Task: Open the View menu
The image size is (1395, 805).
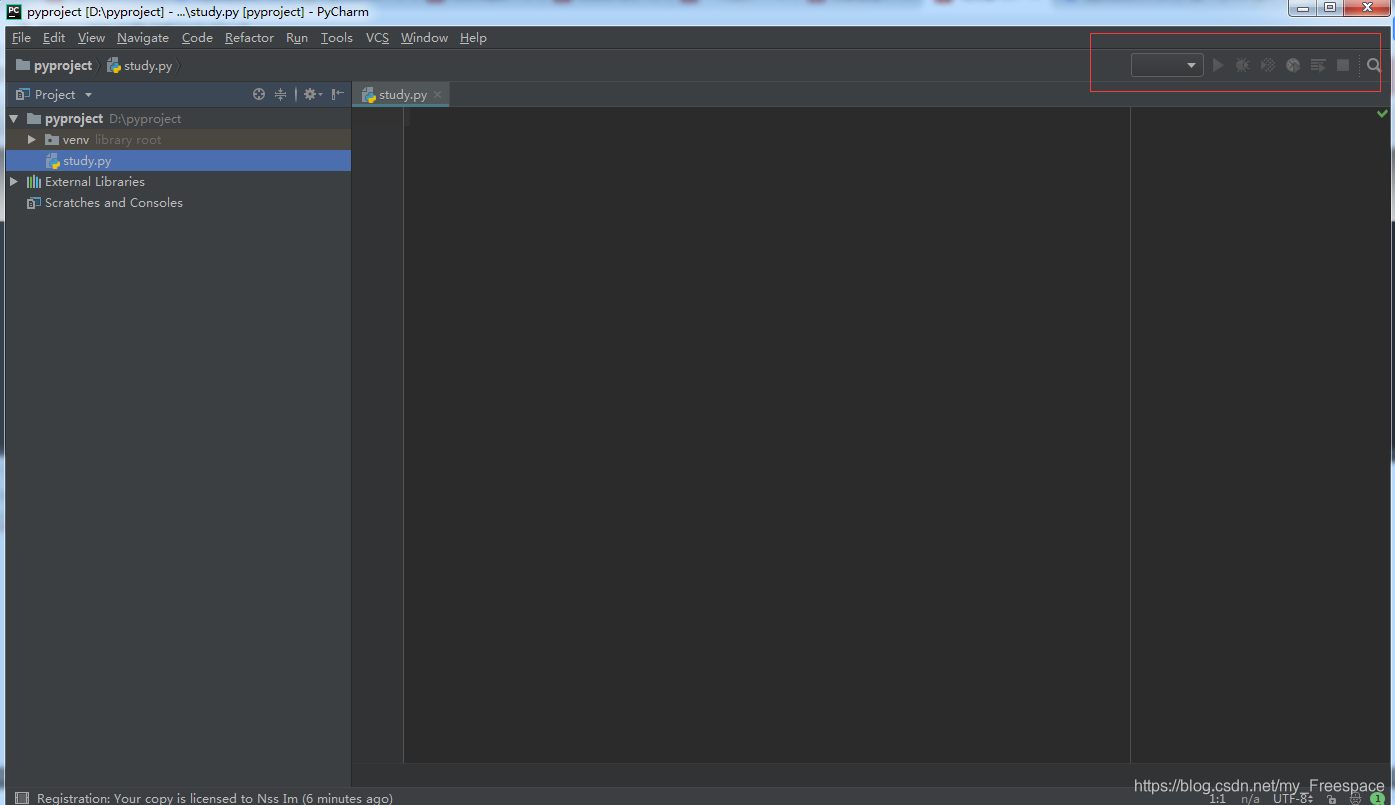Action: (x=91, y=37)
